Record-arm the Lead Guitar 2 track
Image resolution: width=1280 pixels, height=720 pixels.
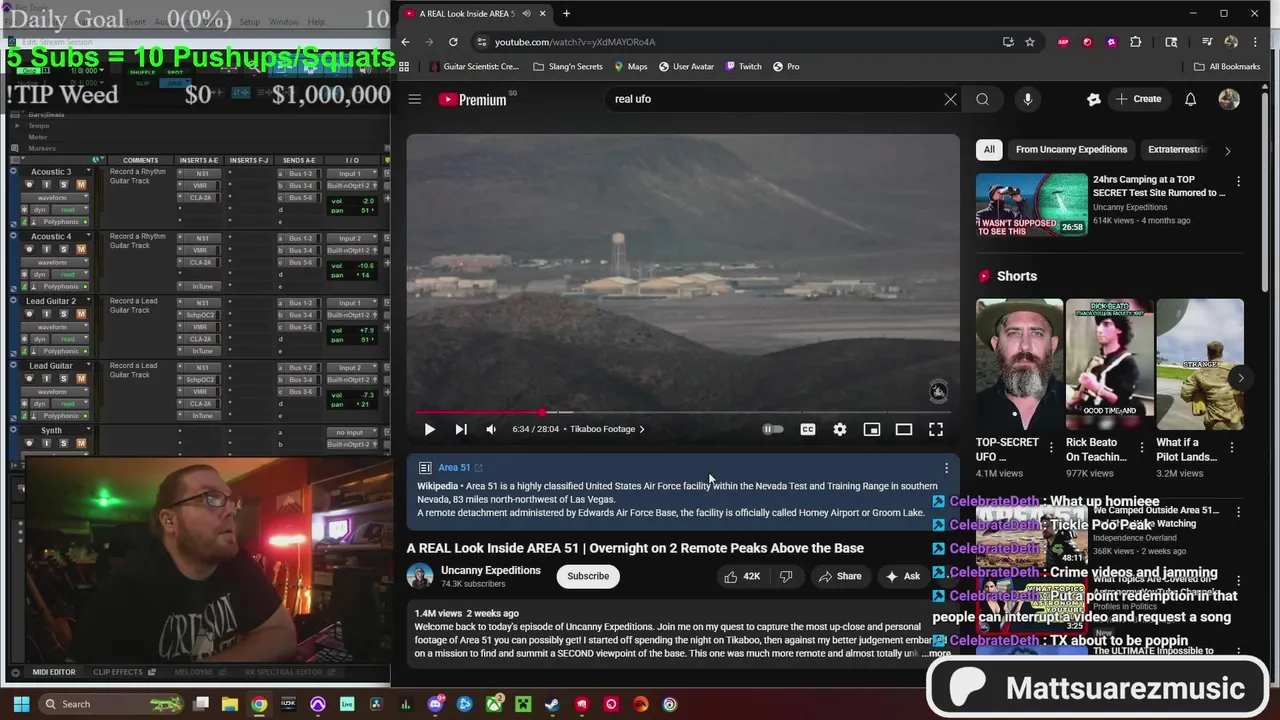coord(29,314)
